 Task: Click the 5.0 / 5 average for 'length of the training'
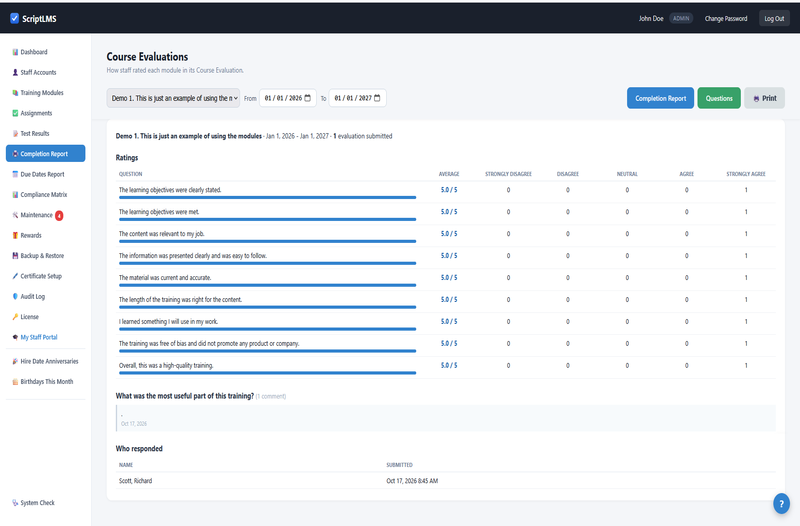[449, 299]
